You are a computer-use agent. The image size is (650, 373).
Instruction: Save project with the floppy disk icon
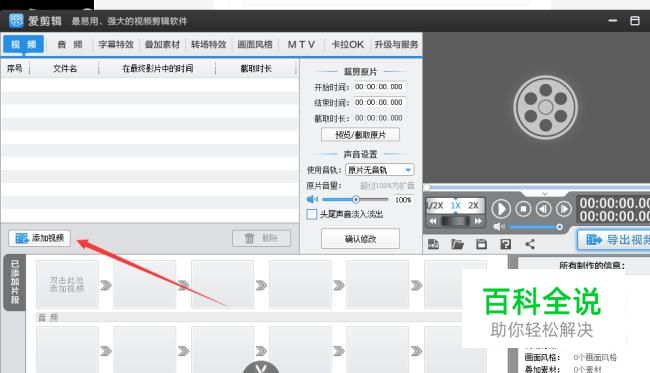coord(481,244)
